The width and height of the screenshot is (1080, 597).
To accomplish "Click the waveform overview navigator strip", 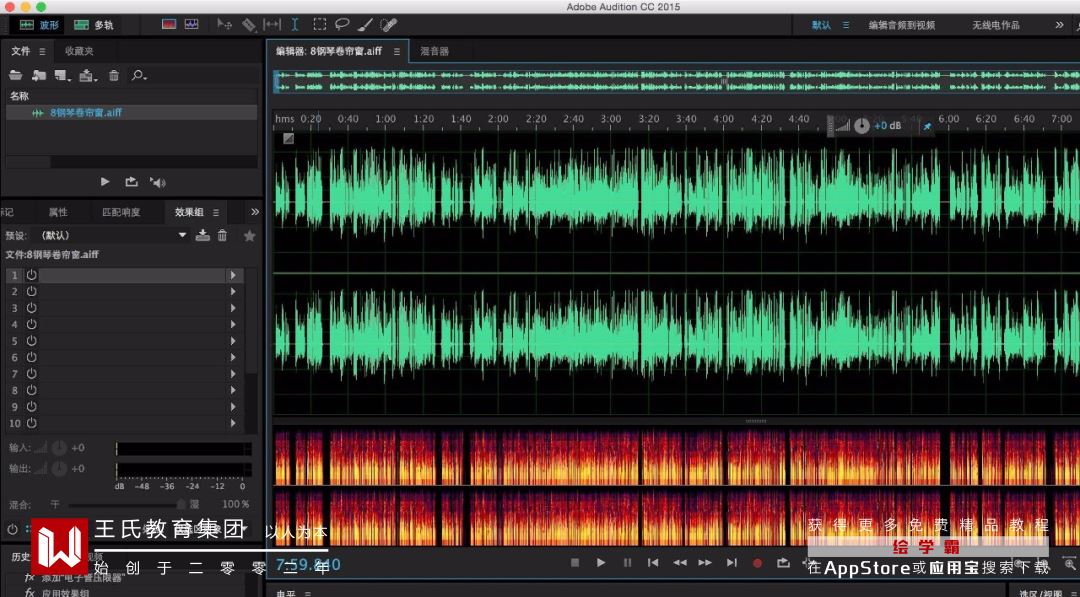I will click(676, 81).
